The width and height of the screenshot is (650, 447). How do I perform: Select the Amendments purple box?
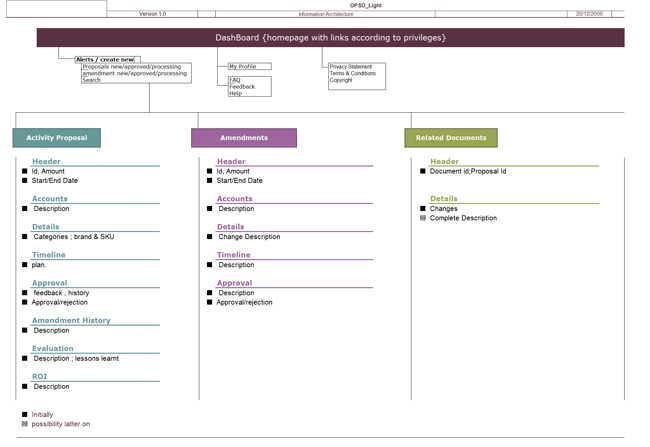[244, 138]
